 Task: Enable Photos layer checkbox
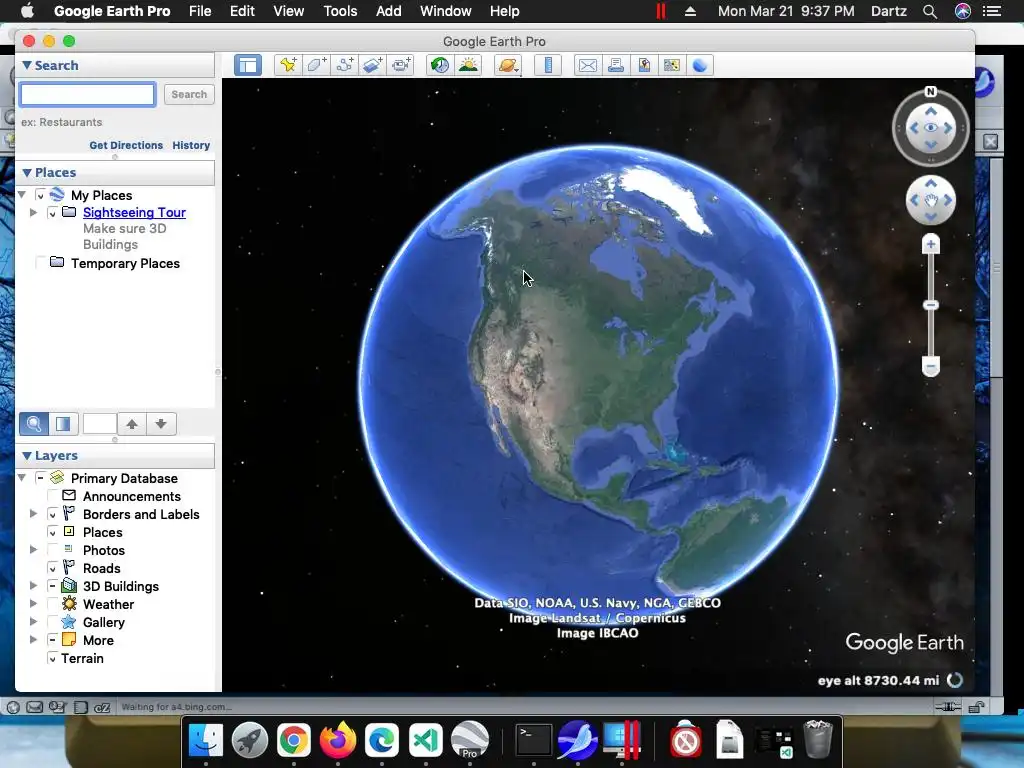(x=52, y=550)
